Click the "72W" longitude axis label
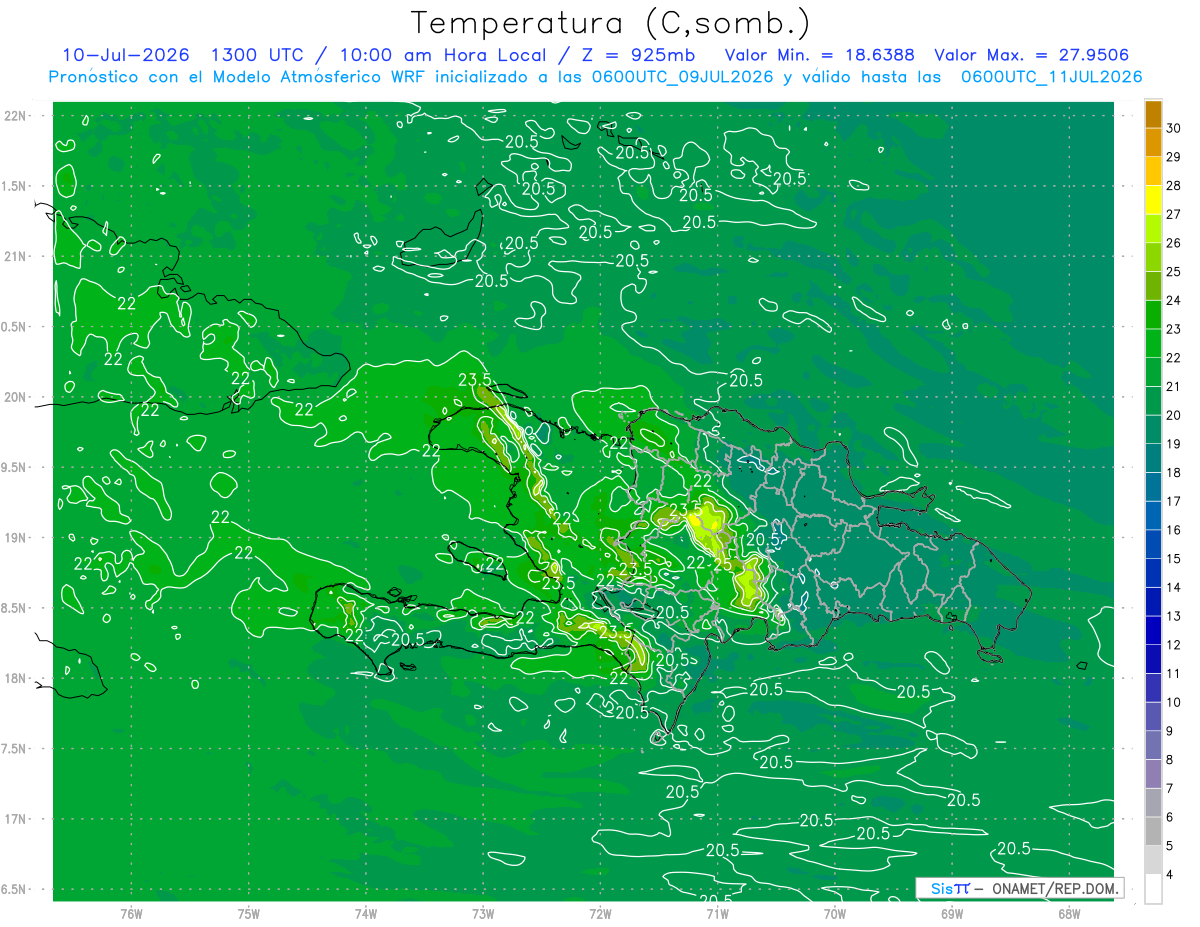1200x927 pixels. coord(600,914)
